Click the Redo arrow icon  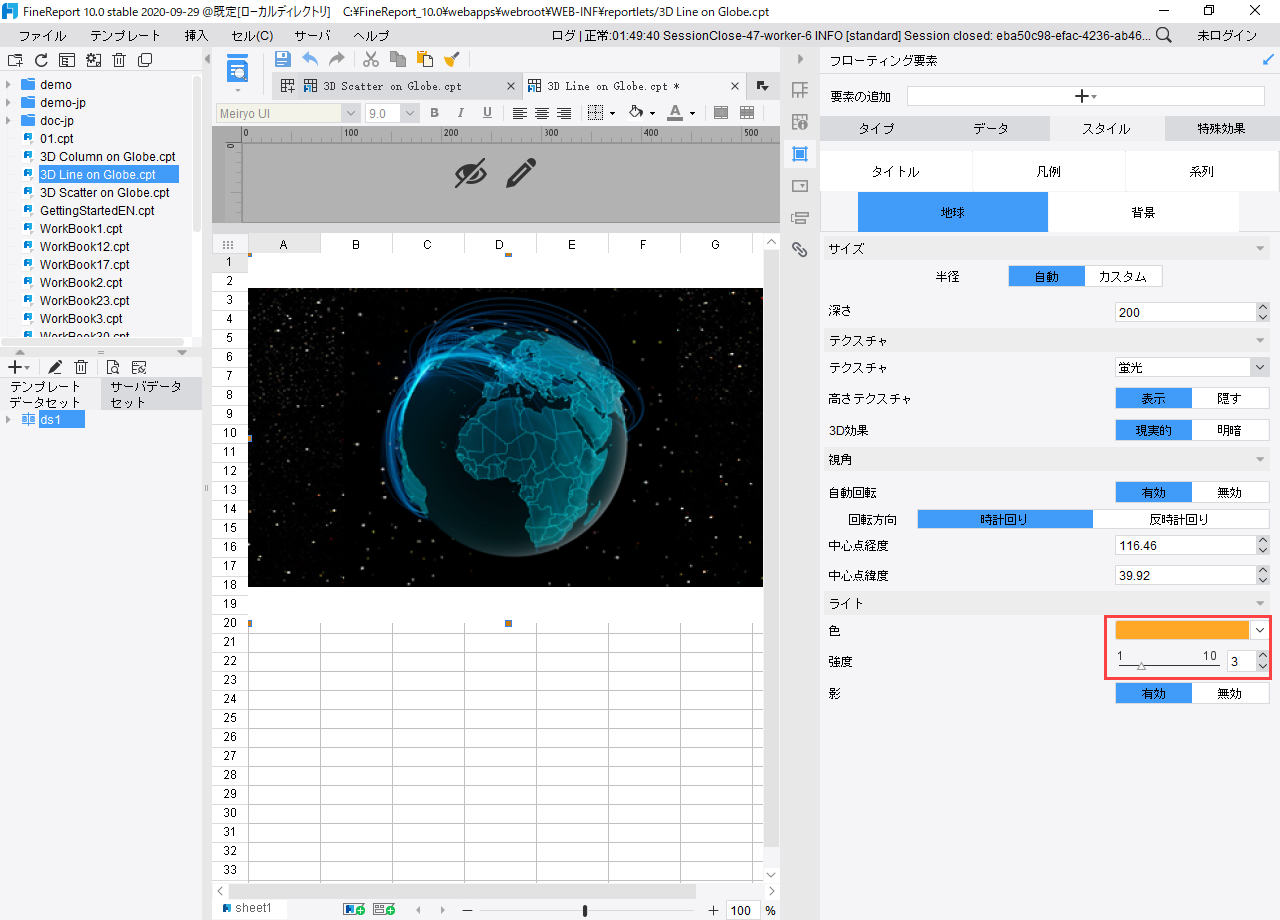[337, 59]
